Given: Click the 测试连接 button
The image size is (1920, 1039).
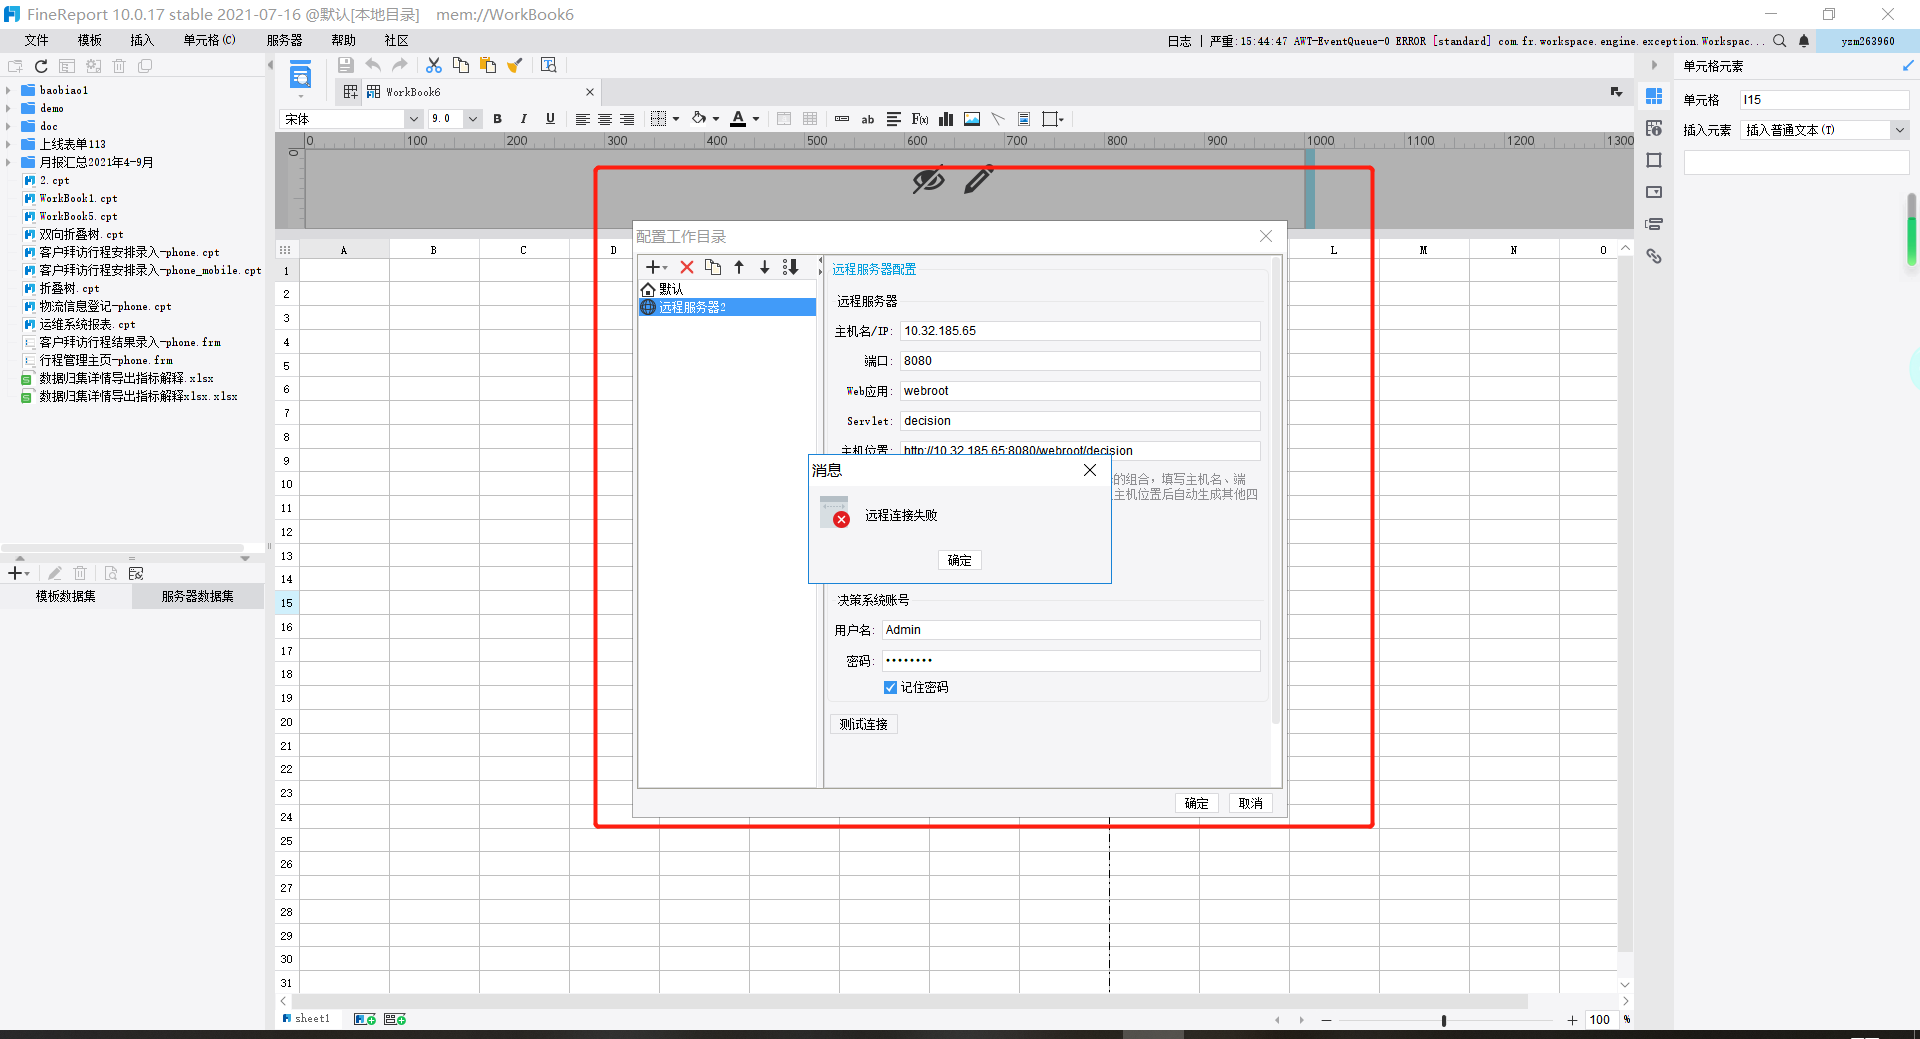Looking at the screenshot, I should point(864,724).
